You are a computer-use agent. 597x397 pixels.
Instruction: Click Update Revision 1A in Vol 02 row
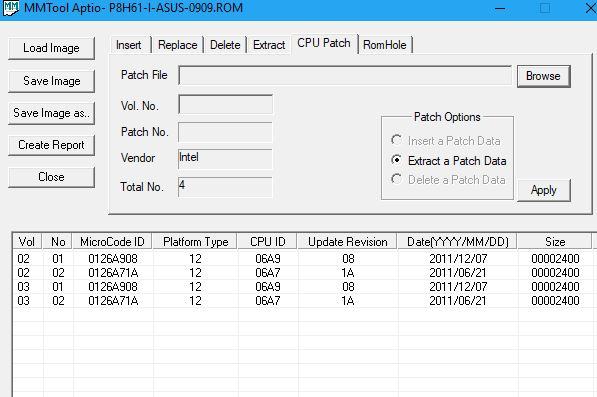click(348, 273)
